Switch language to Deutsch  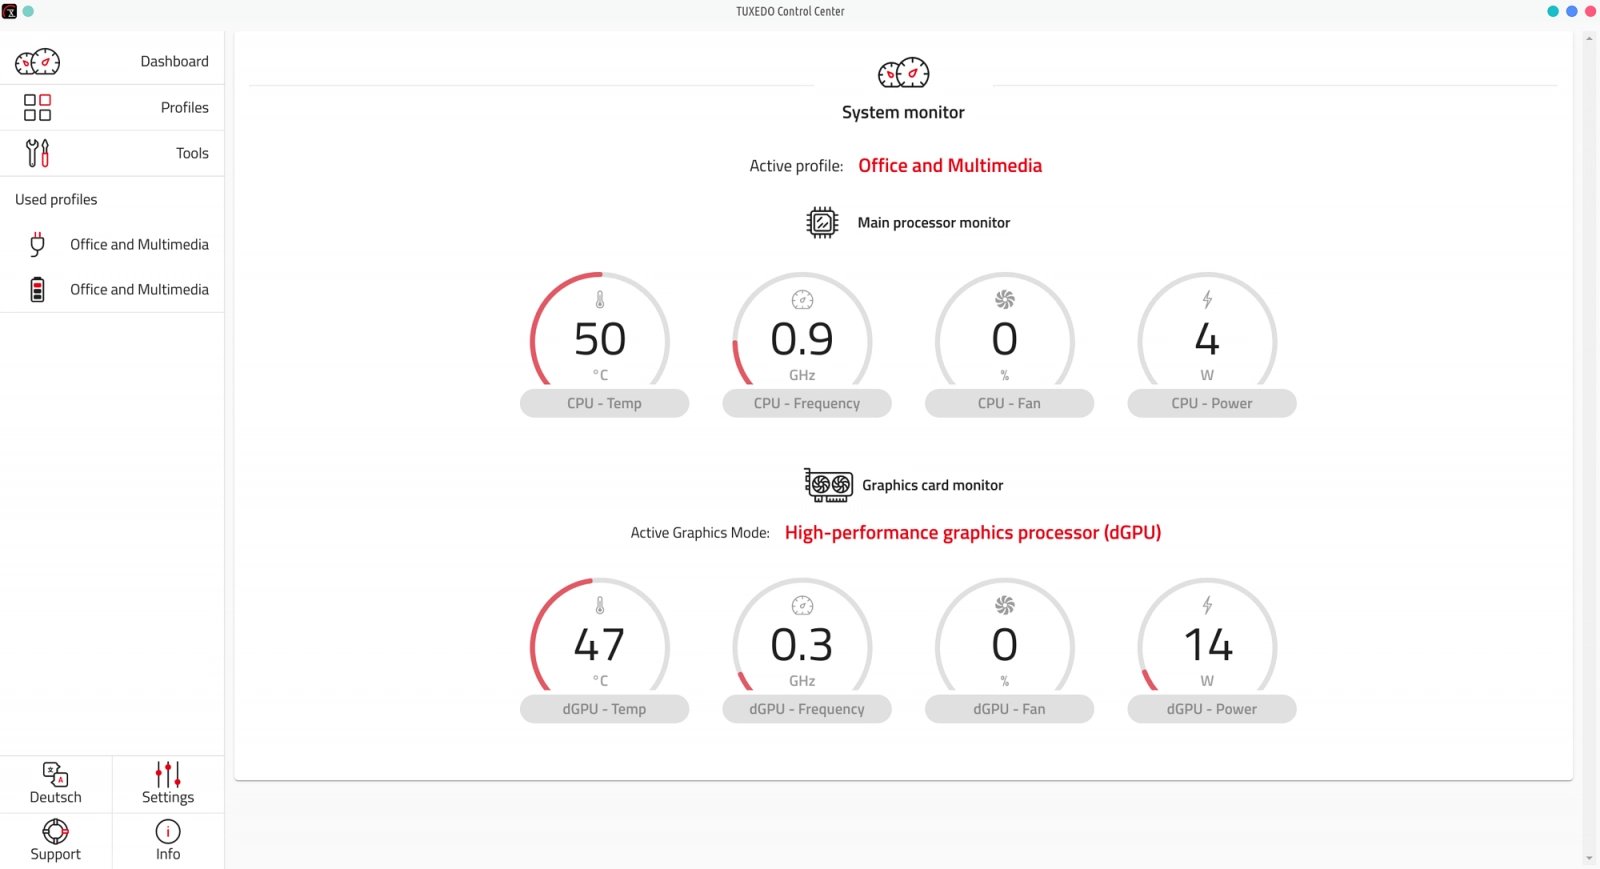(56, 784)
